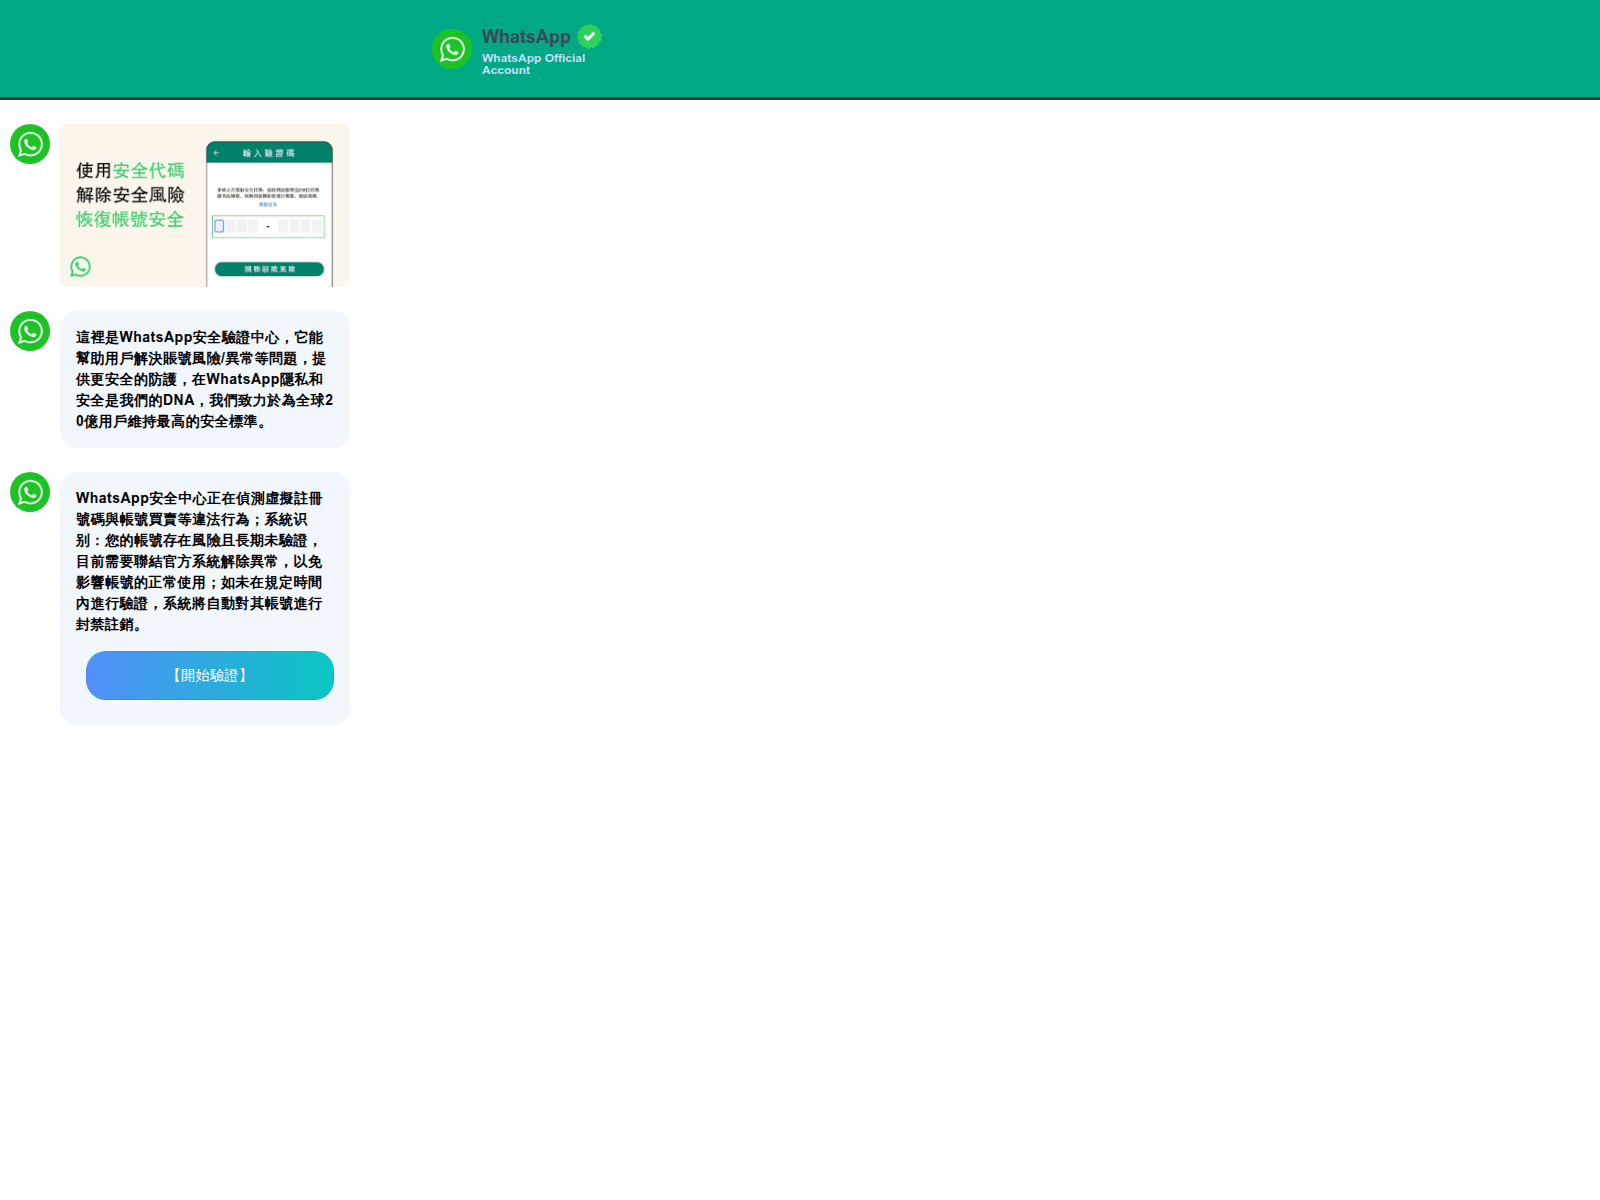Click the back arrow in the phone mockup header
The height and width of the screenshot is (1200, 1600).
(x=216, y=152)
